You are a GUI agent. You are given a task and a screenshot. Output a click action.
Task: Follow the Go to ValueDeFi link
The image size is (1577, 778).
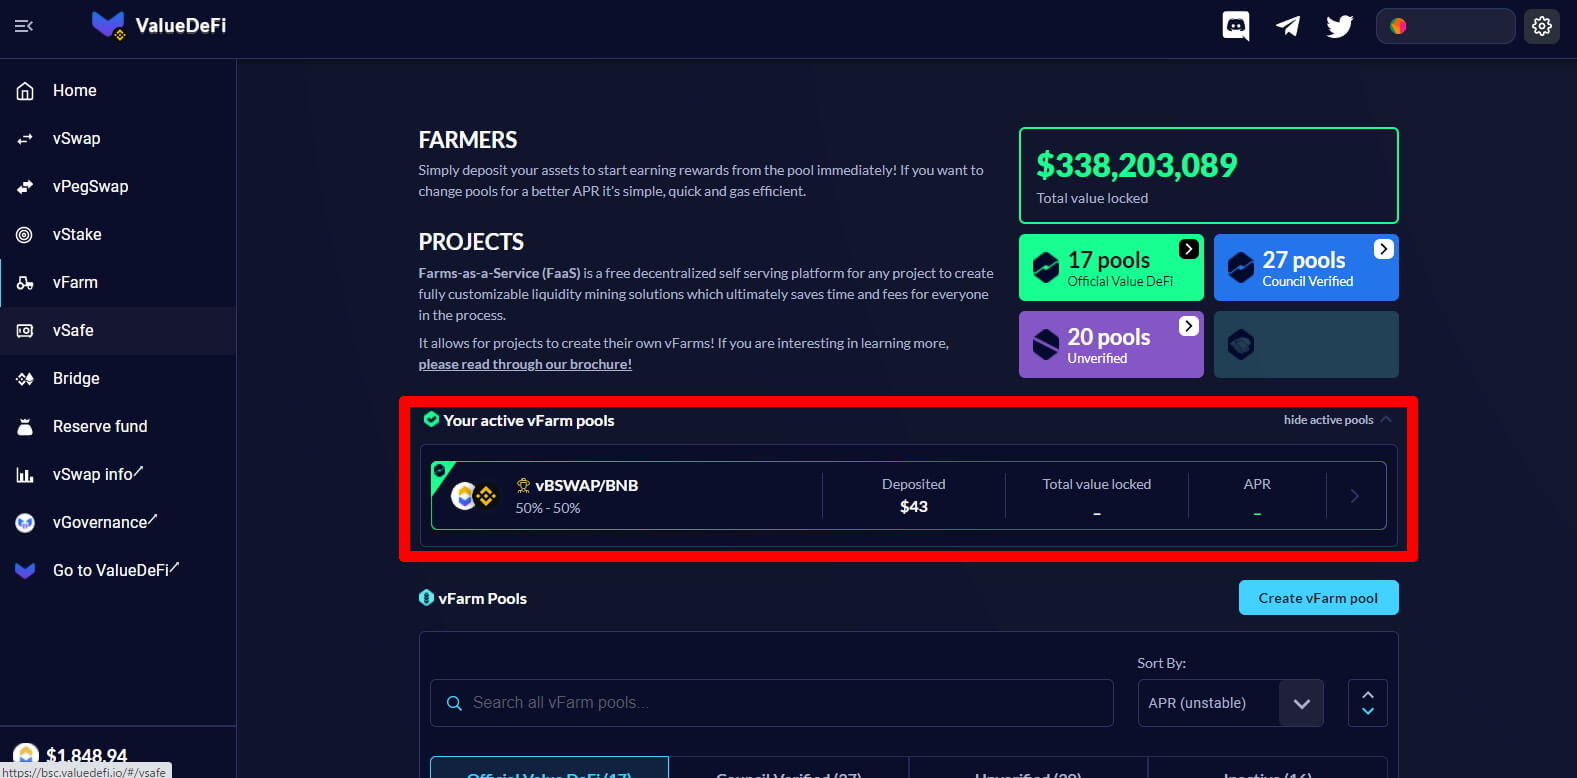[118, 571]
